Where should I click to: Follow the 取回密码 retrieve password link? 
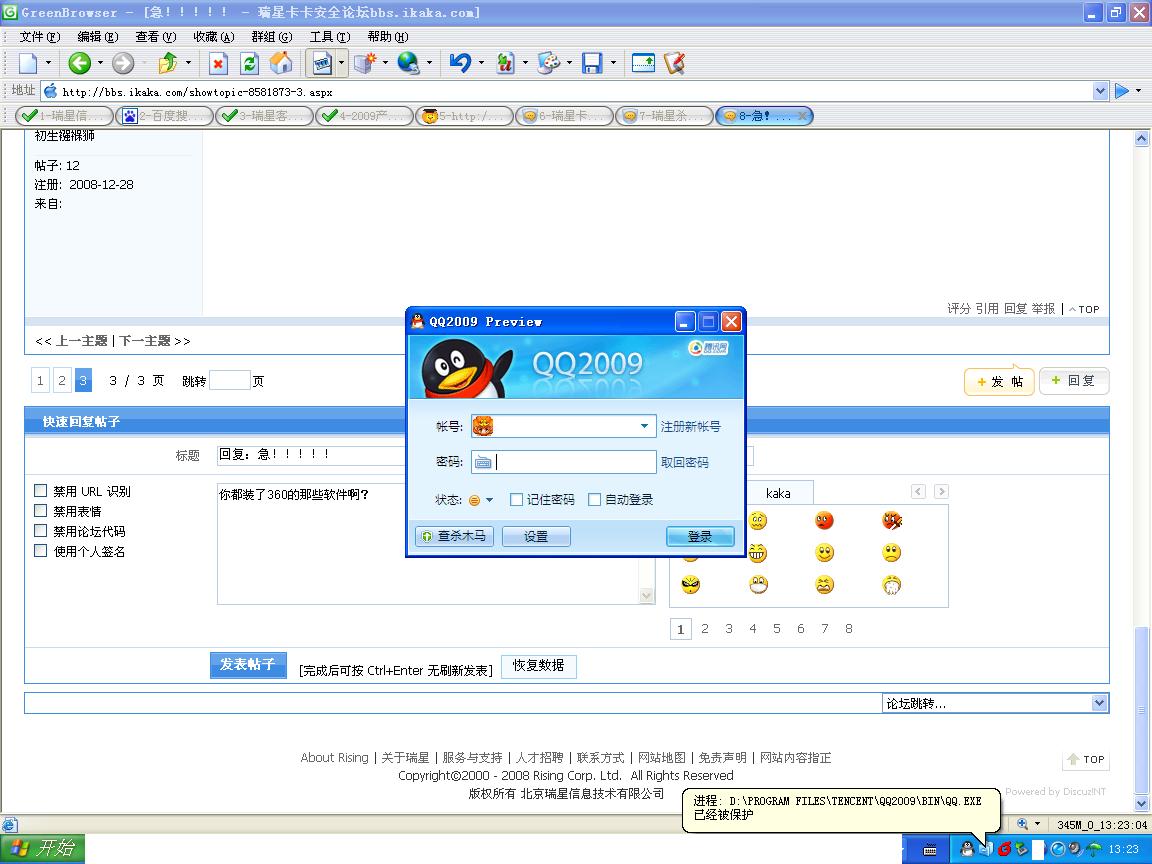[685, 463]
